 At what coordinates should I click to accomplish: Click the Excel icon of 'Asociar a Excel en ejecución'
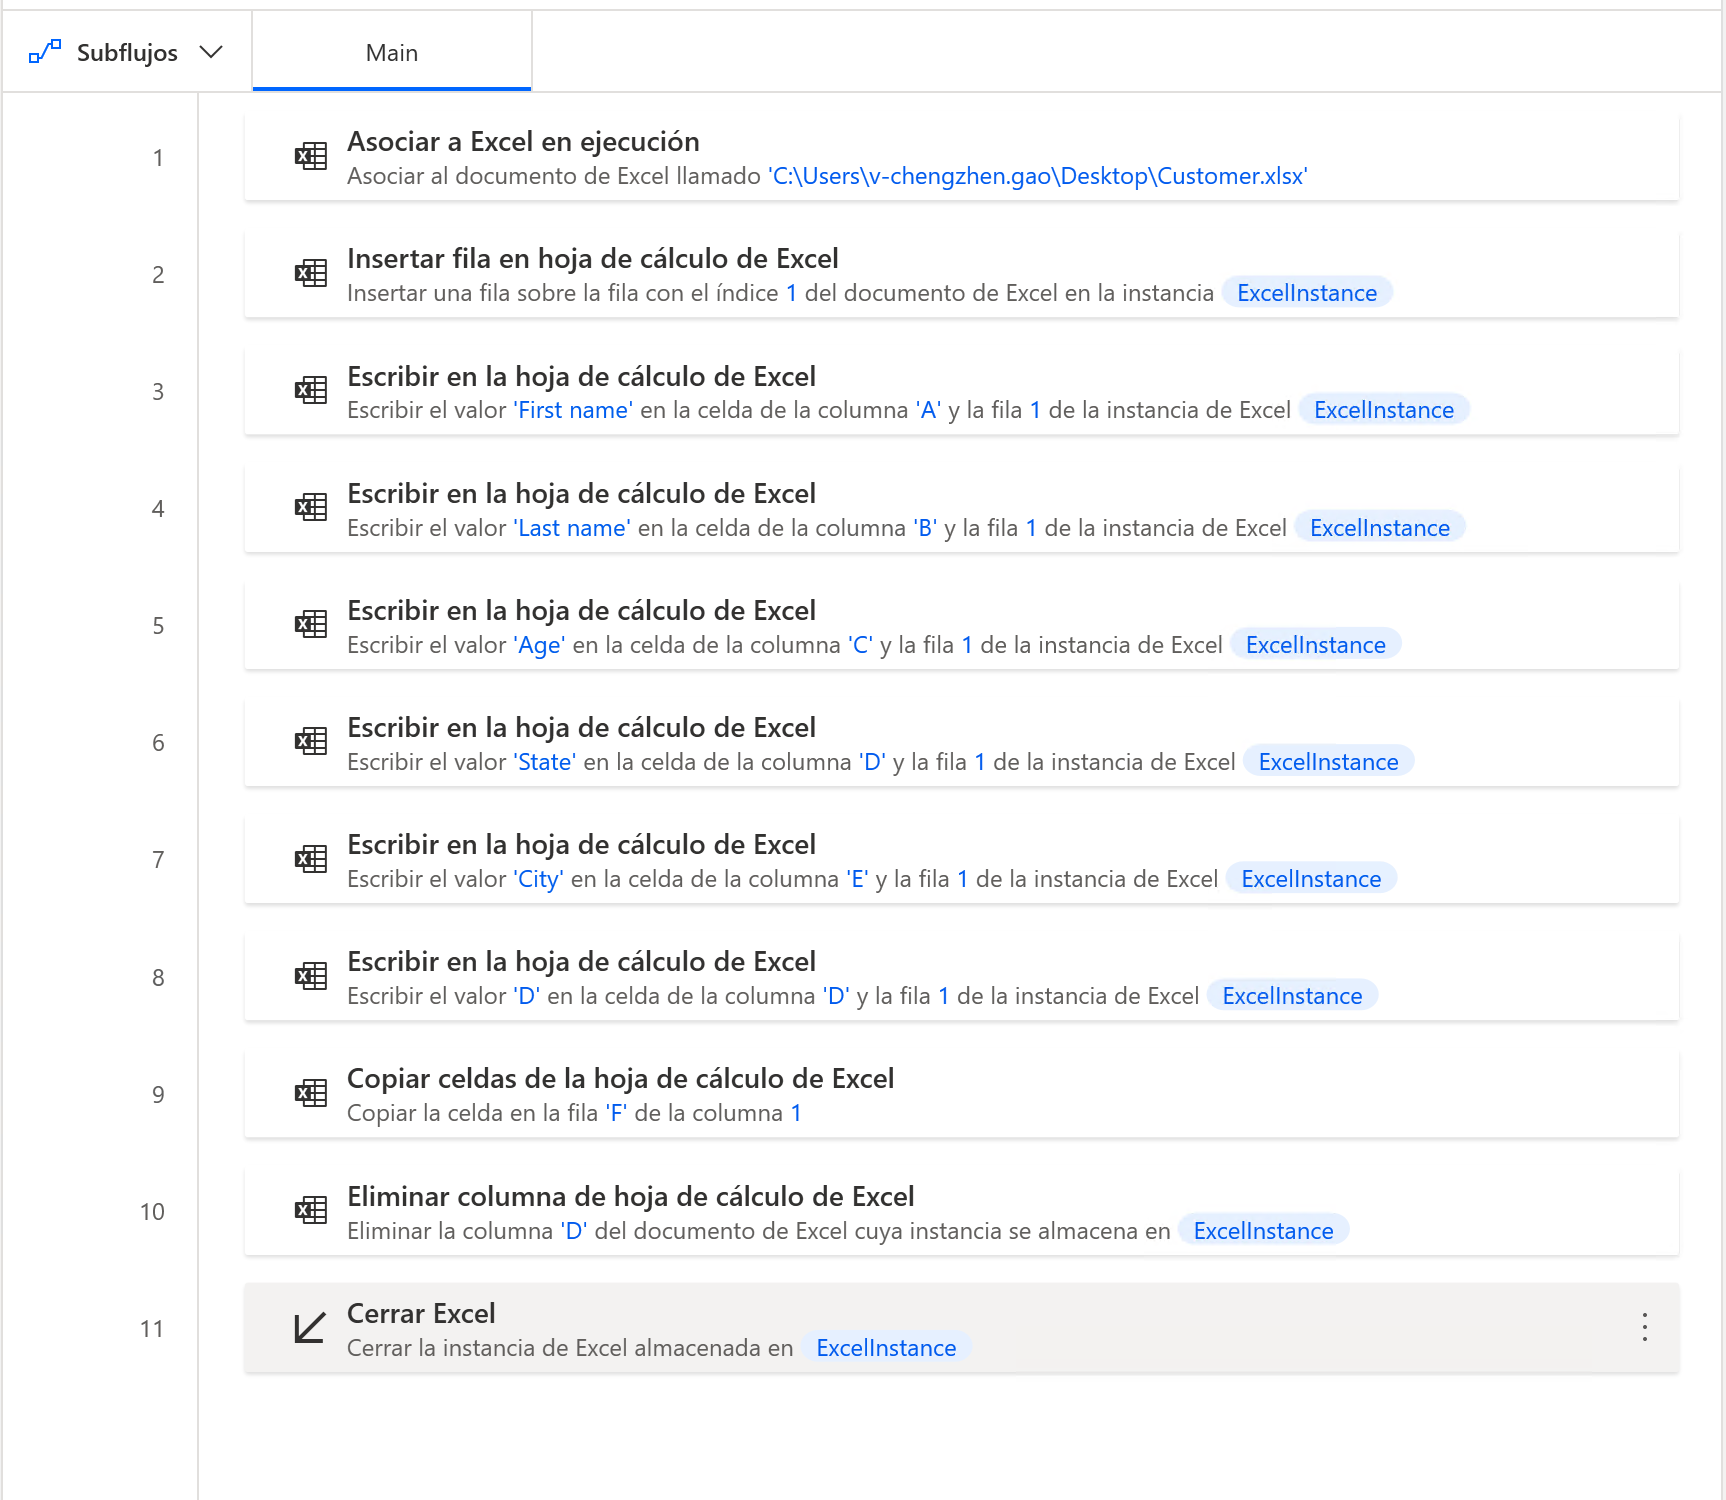click(311, 157)
